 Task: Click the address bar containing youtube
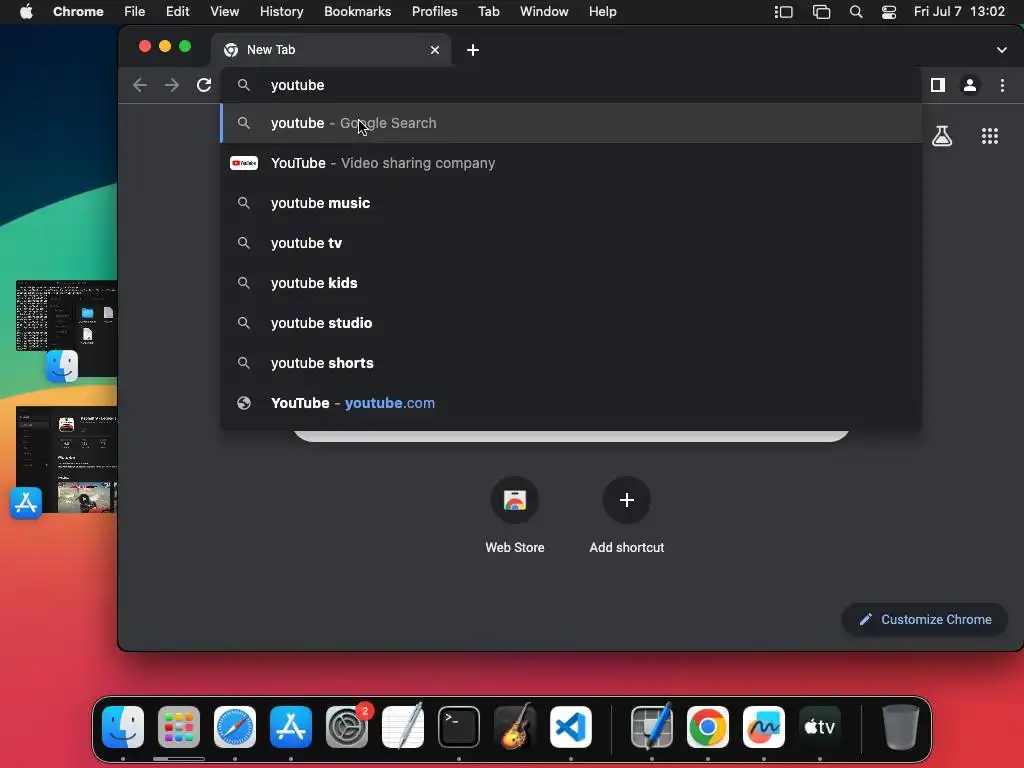[571, 85]
